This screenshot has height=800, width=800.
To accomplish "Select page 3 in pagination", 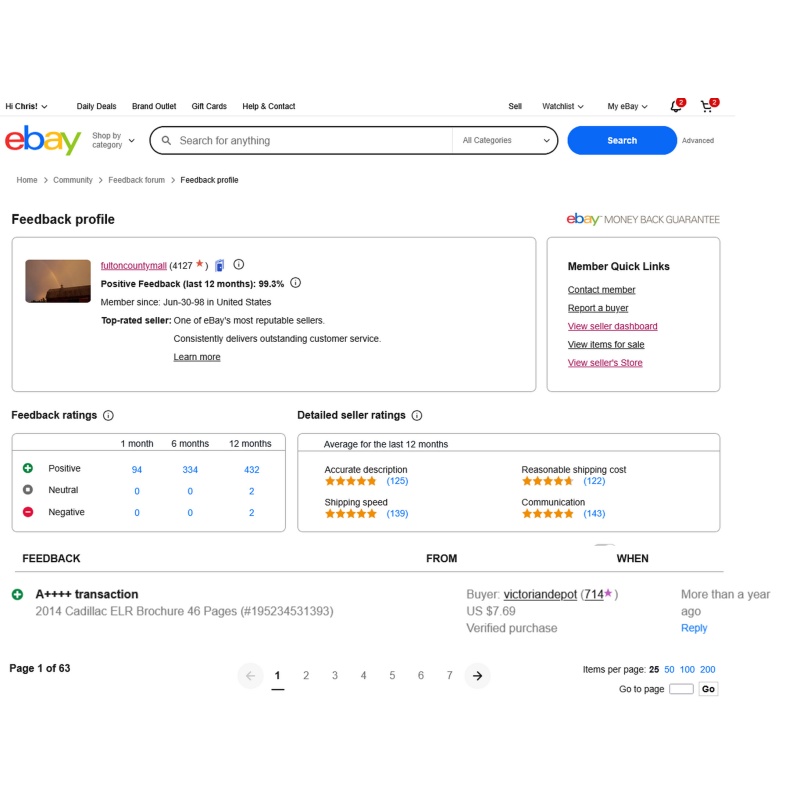I will point(335,676).
